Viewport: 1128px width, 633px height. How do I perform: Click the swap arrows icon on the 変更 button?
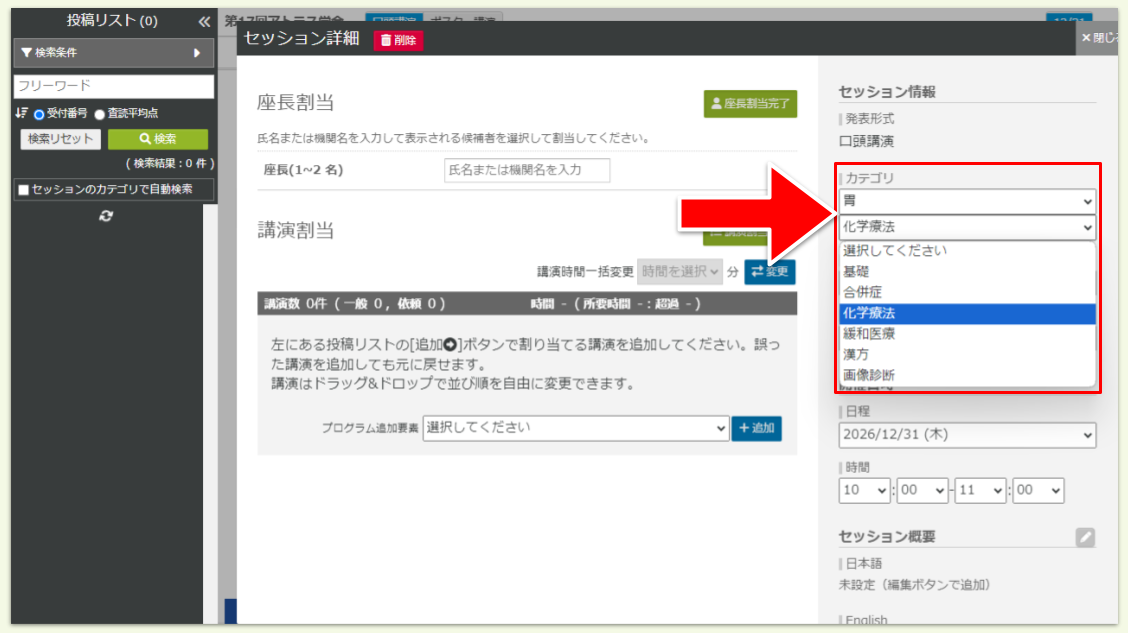pyautogui.click(x=759, y=270)
